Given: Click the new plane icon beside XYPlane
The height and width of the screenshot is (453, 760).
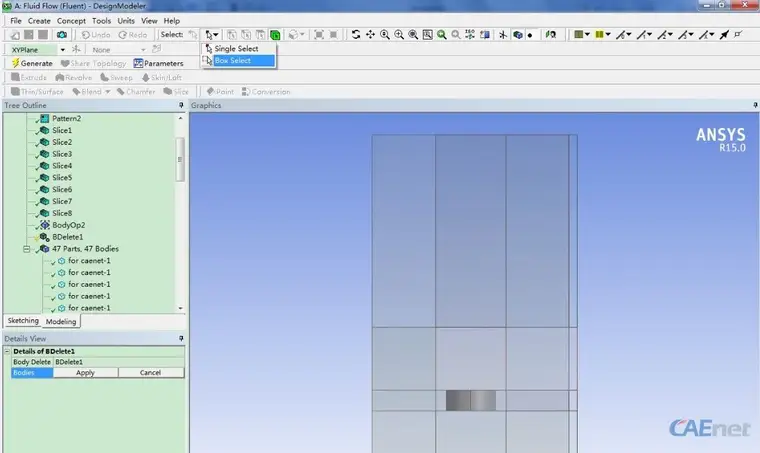Looking at the screenshot, I should pyautogui.click(x=76, y=49).
